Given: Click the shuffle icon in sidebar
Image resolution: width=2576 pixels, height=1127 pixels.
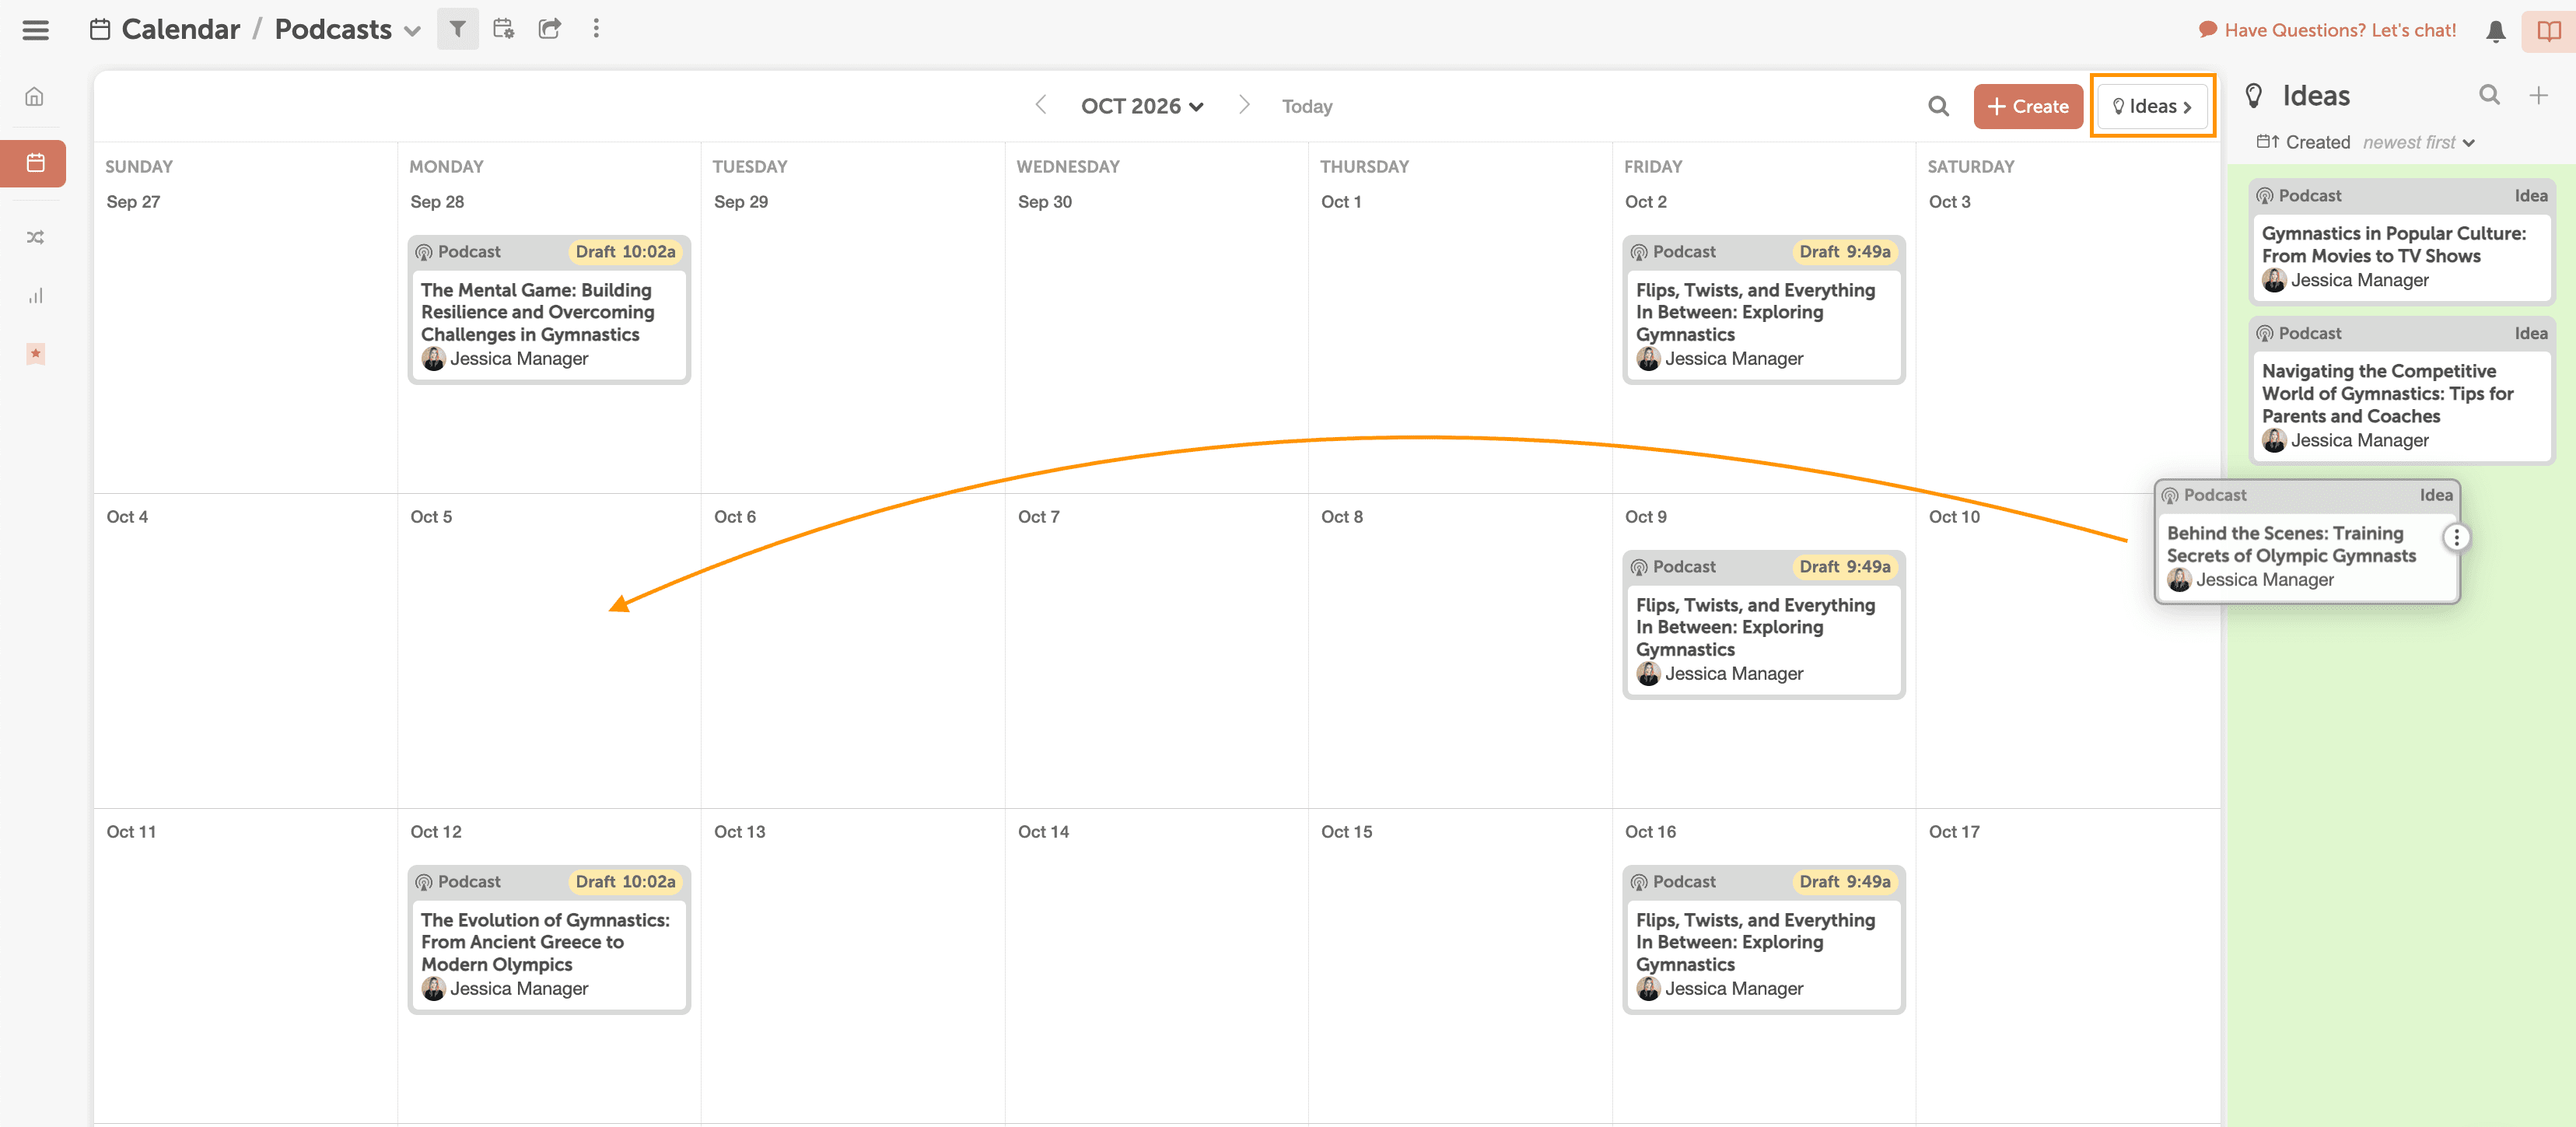Looking at the screenshot, I should coord(35,237).
